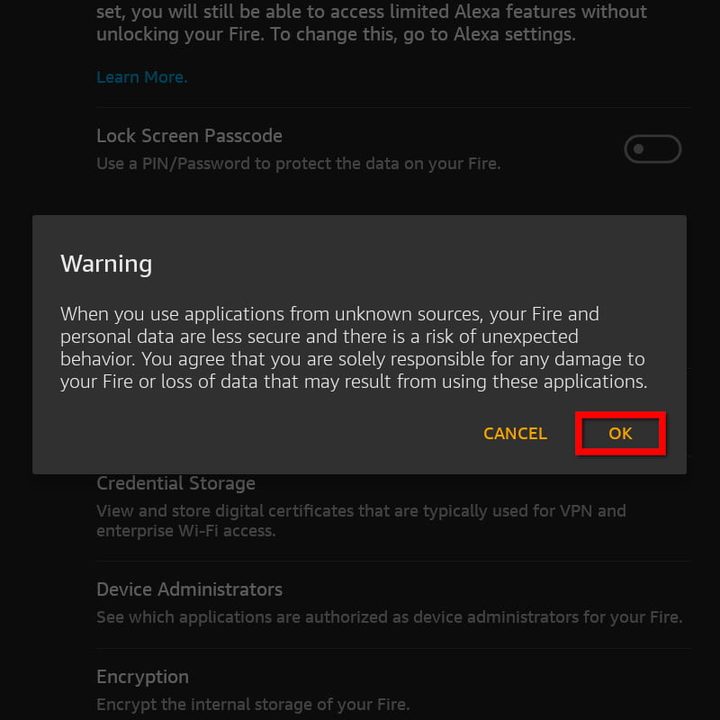
Task: Open Device Administrators settings
Action: tap(189, 589)
